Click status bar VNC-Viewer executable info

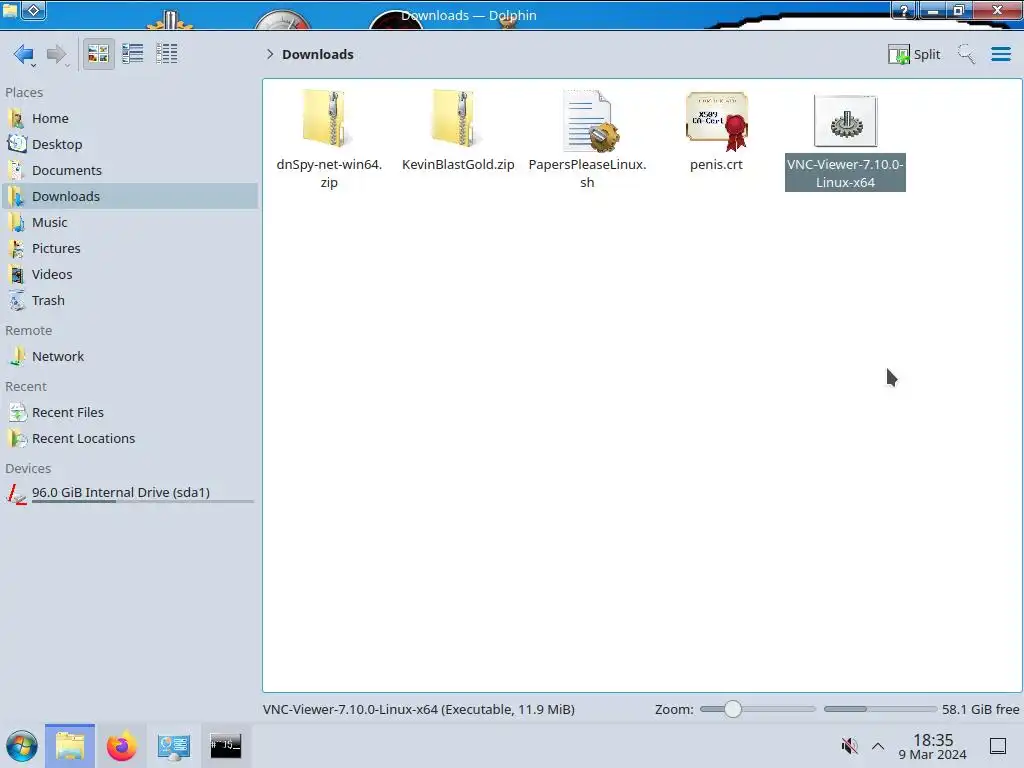(419, 709)
